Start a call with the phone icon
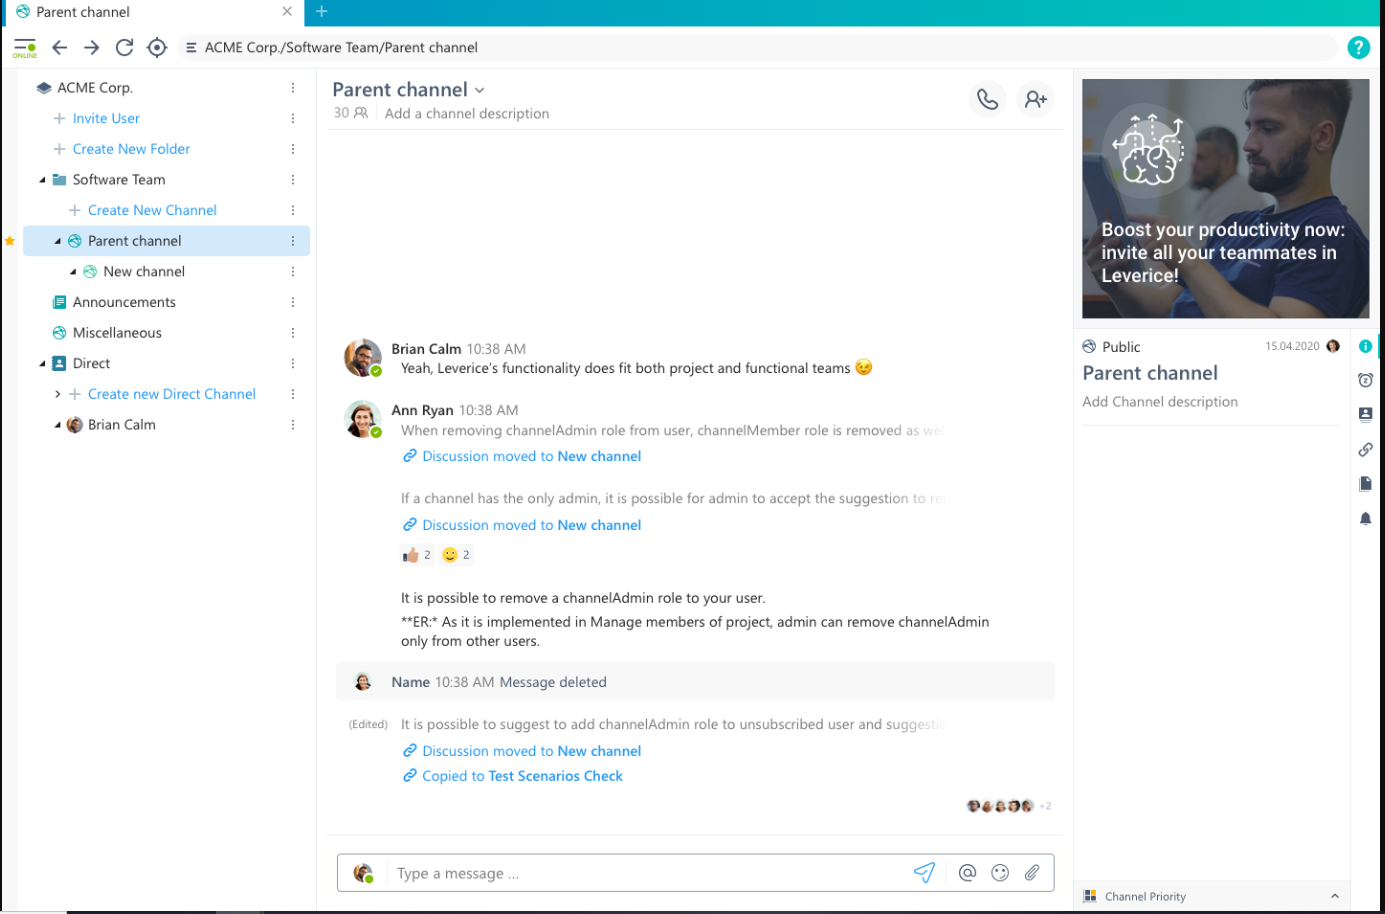1385x914 pixels. [x=987, y=99]
